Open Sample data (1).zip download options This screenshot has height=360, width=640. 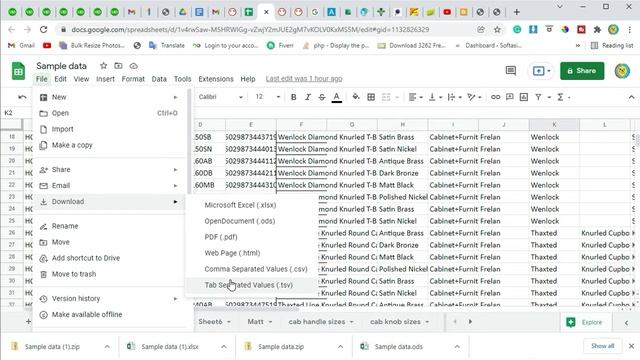(107, 347)
